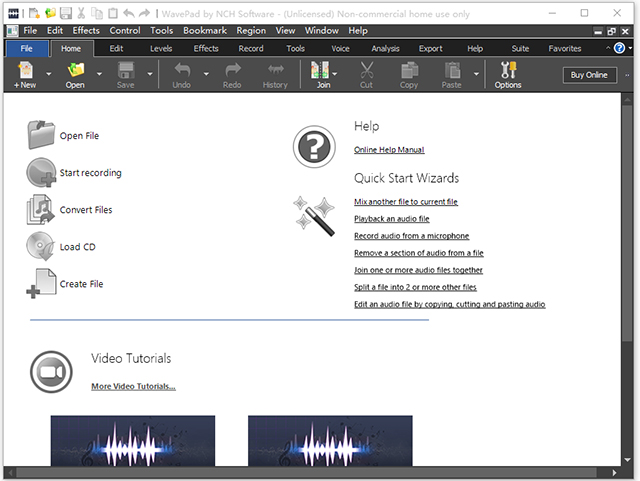The image size is (640, 481).
Task: Click Playback an audio file link
Action: (x=391, y=218)
